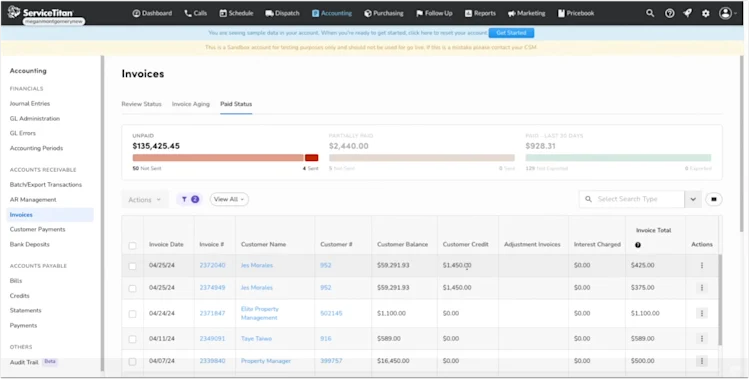This screenshot has height=379, width=749.
Task: Open Dispatch in the top navigation
Action: coord(282,13)
